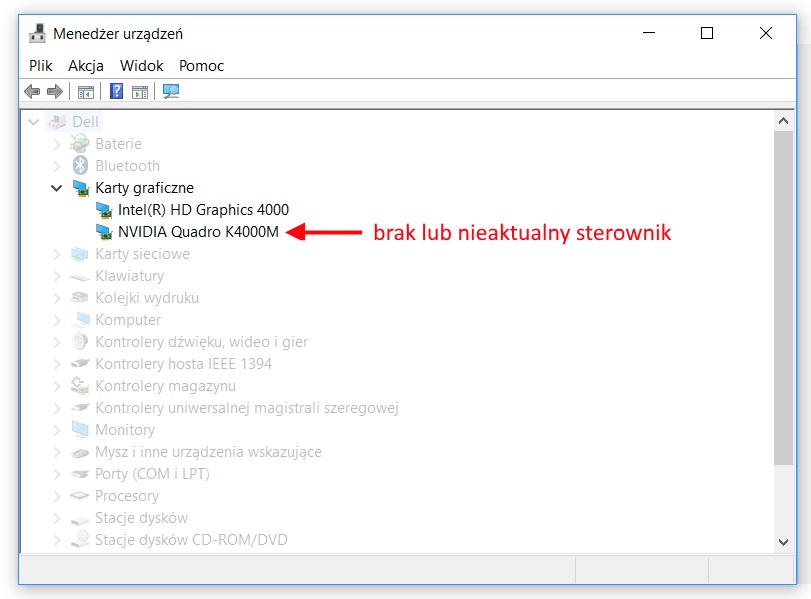
Task: Click the Stacje dysków CD-ROM/DVD icon
Action: (x=80, y=539)
